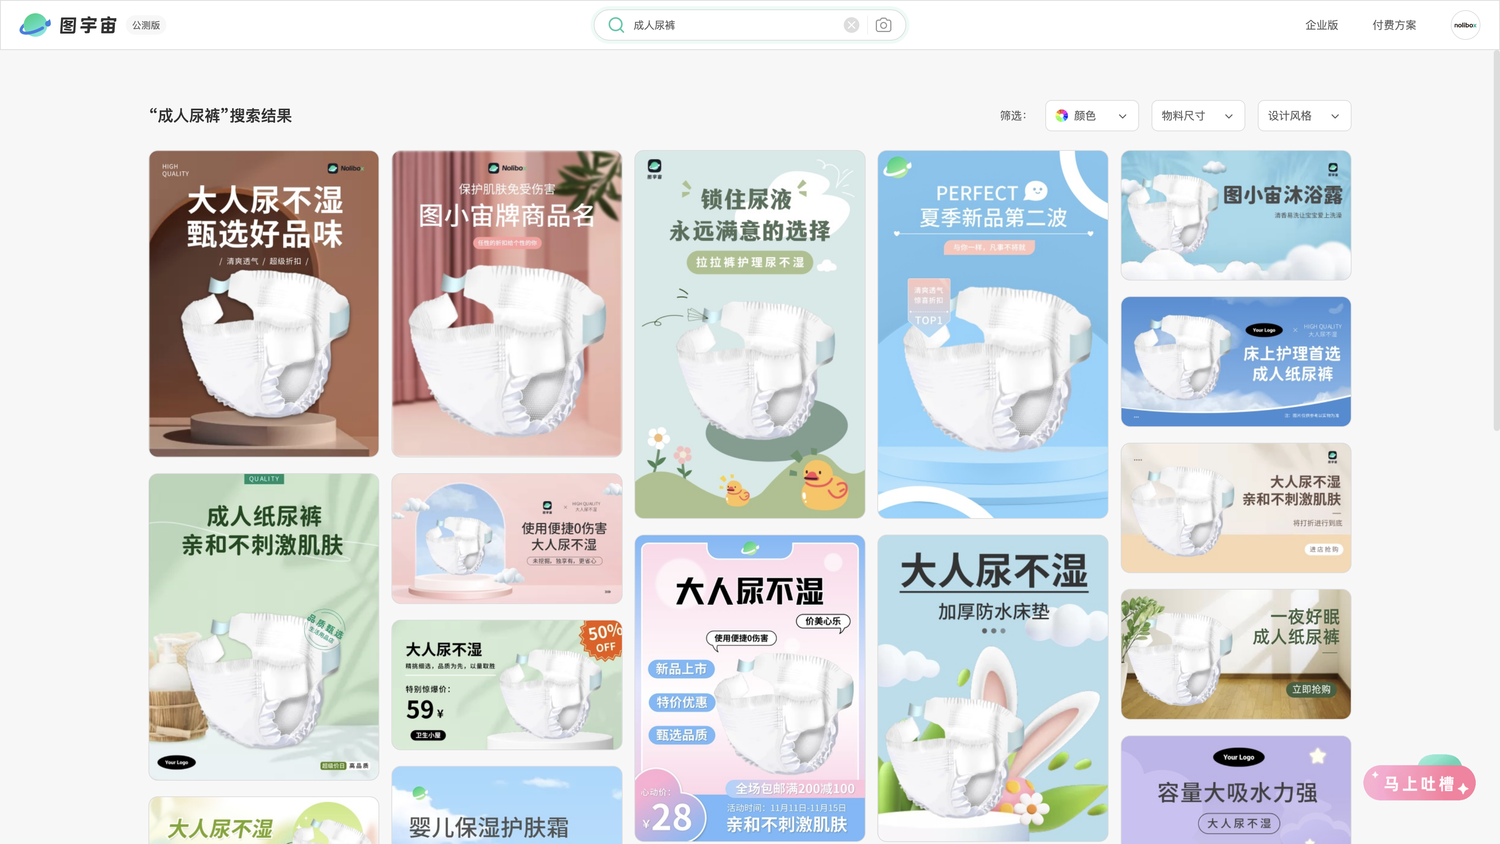Click the 筛选: label text
Viewport: 1500px width, 844px height.
tap(1013, 116)
